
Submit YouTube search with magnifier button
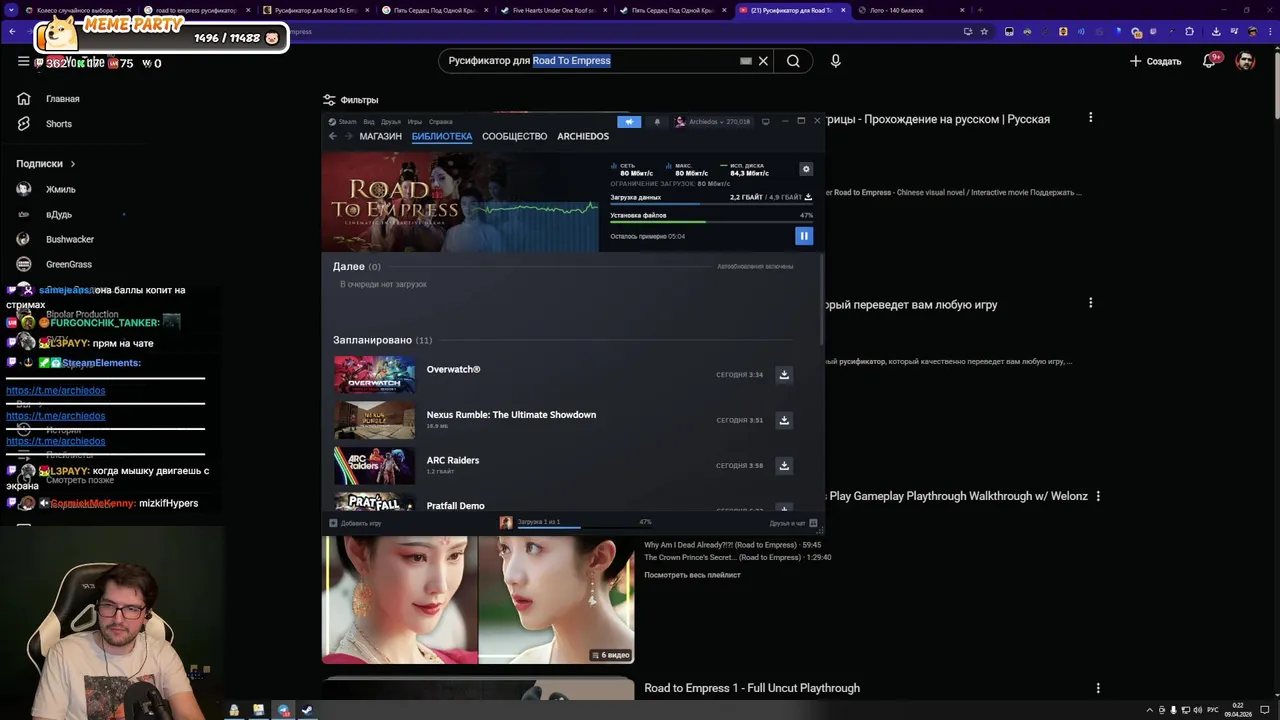click(x=793, y=61)
